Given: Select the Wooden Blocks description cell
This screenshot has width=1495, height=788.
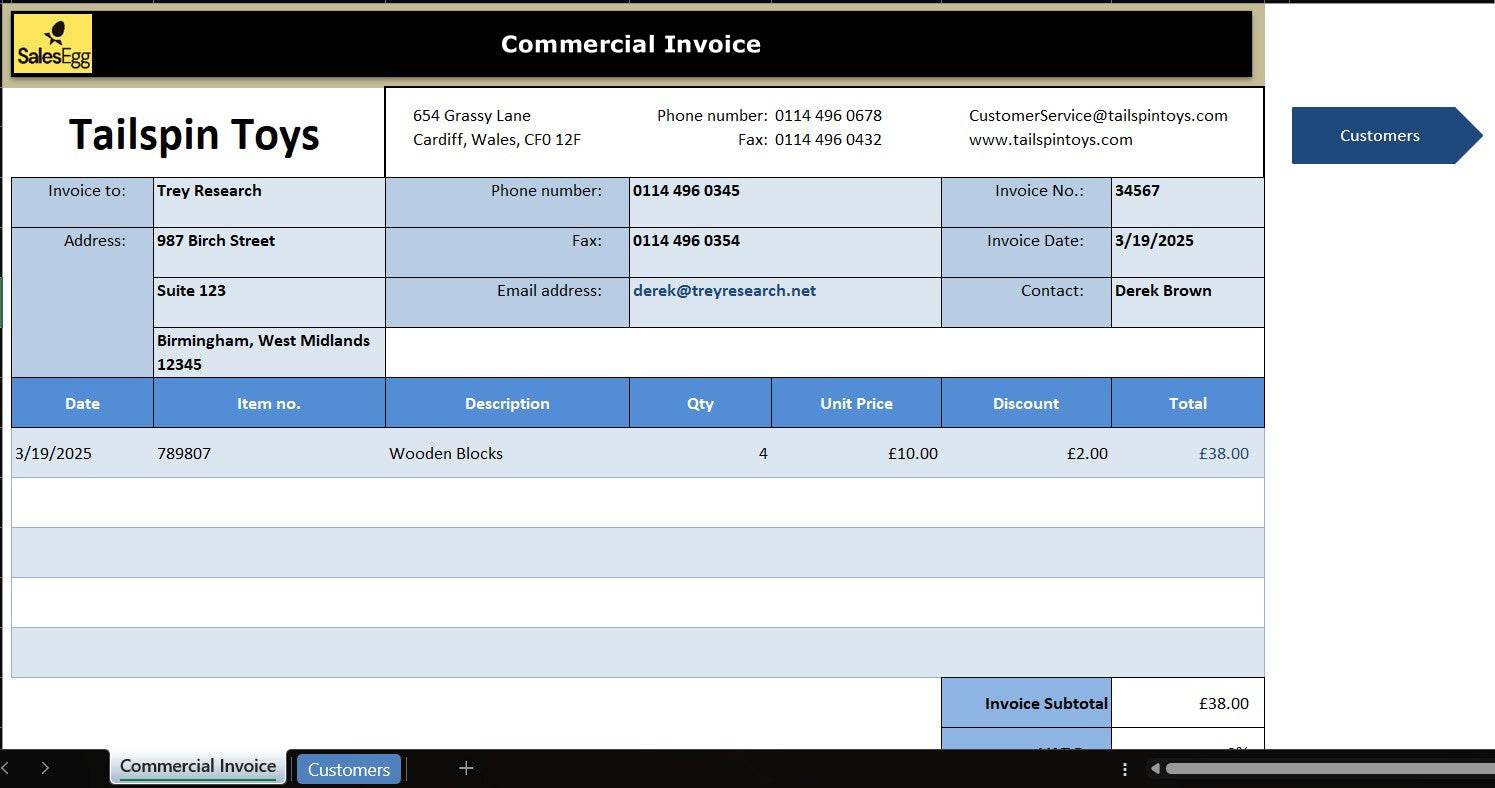Looking at the screenshot, I should click(x=506, y=453).
